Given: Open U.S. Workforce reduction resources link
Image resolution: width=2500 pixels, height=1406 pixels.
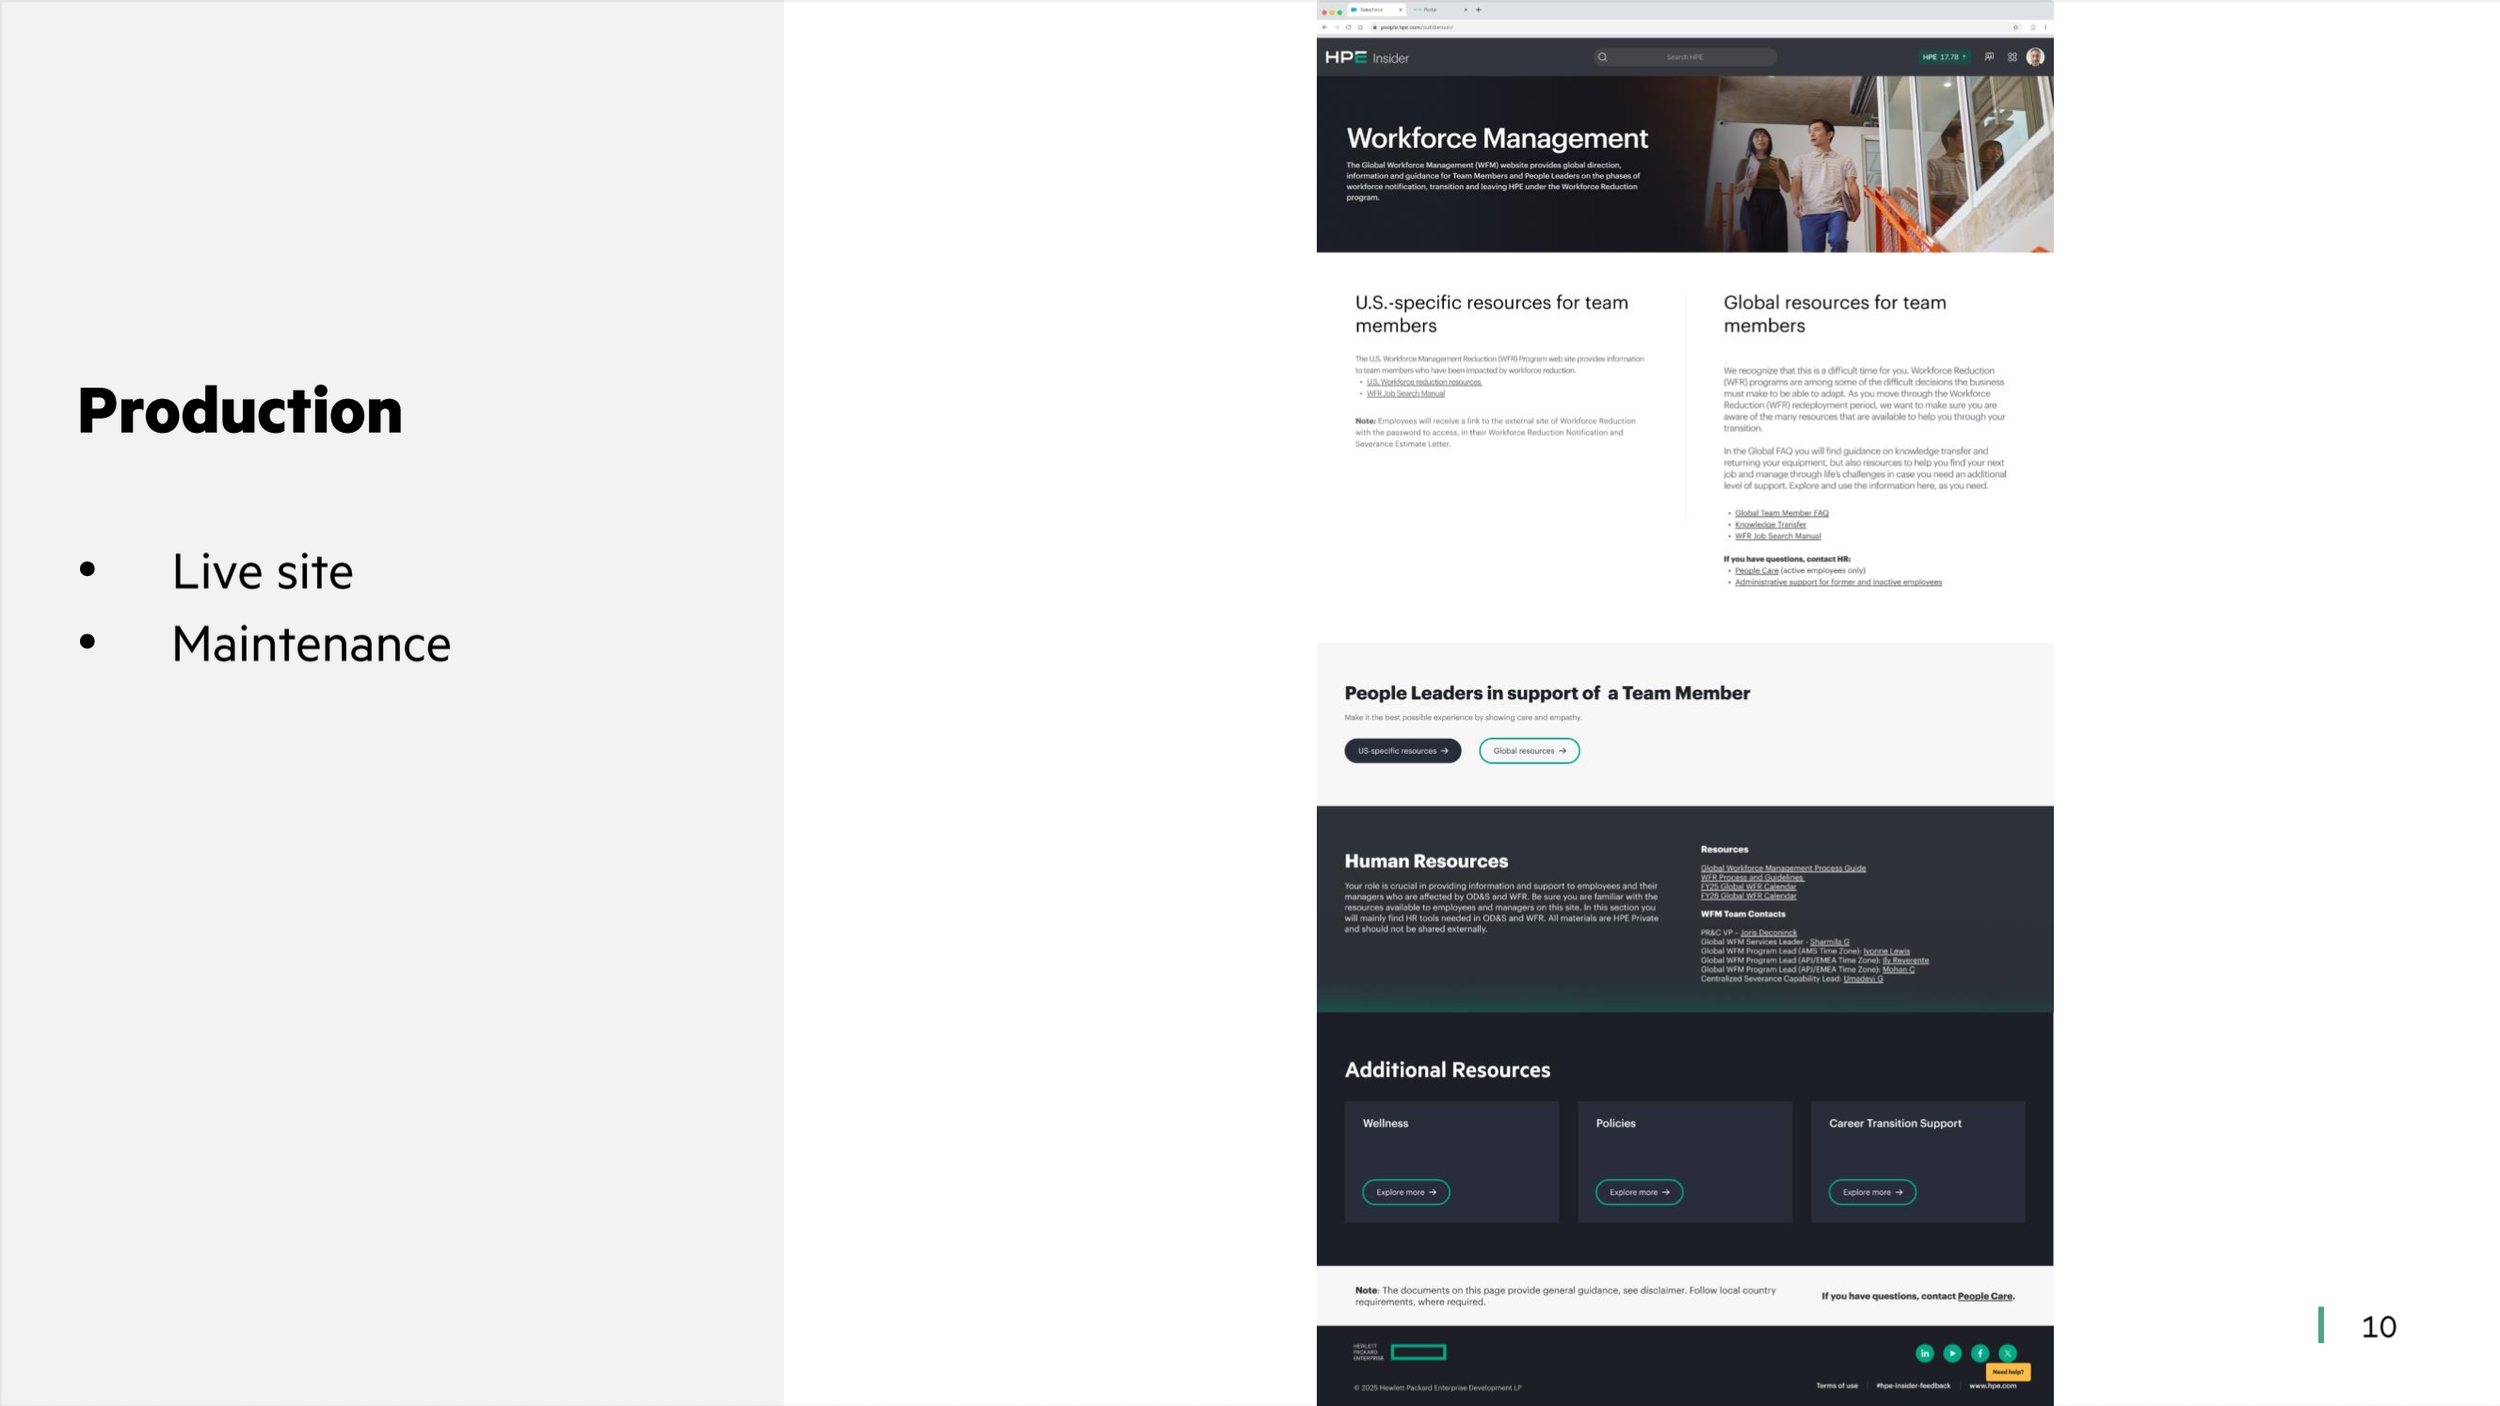Looking at the screenshot, I should click(x=1423, y=382).
